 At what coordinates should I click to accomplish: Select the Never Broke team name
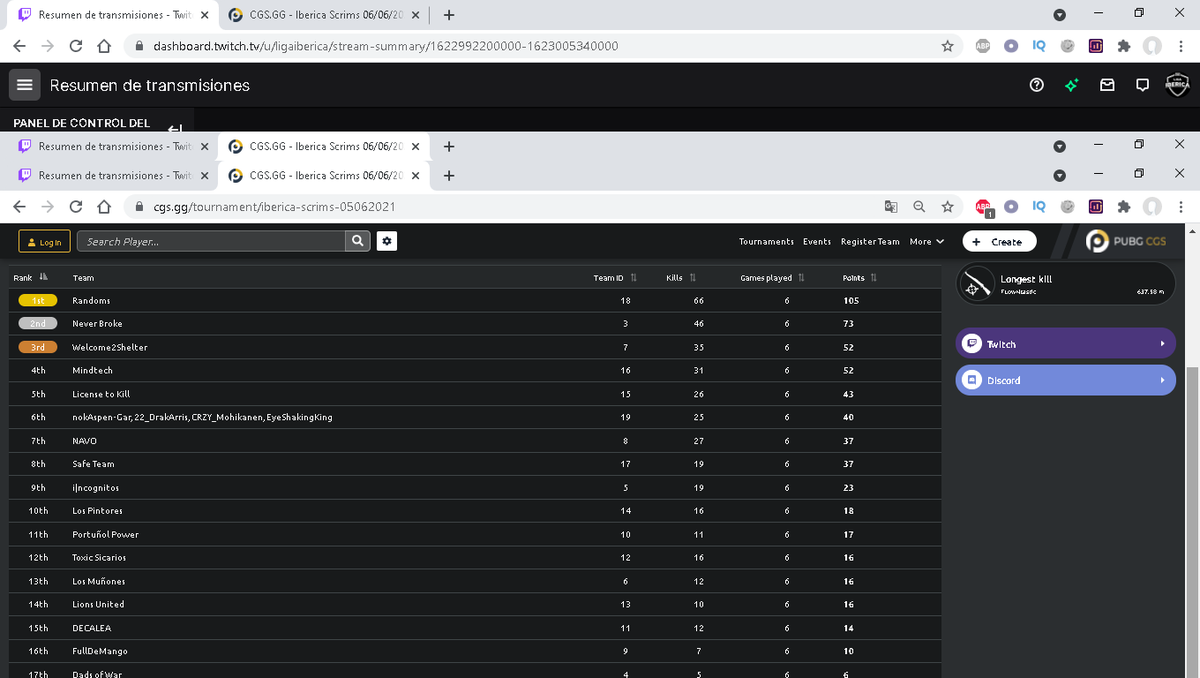[97, 323]
